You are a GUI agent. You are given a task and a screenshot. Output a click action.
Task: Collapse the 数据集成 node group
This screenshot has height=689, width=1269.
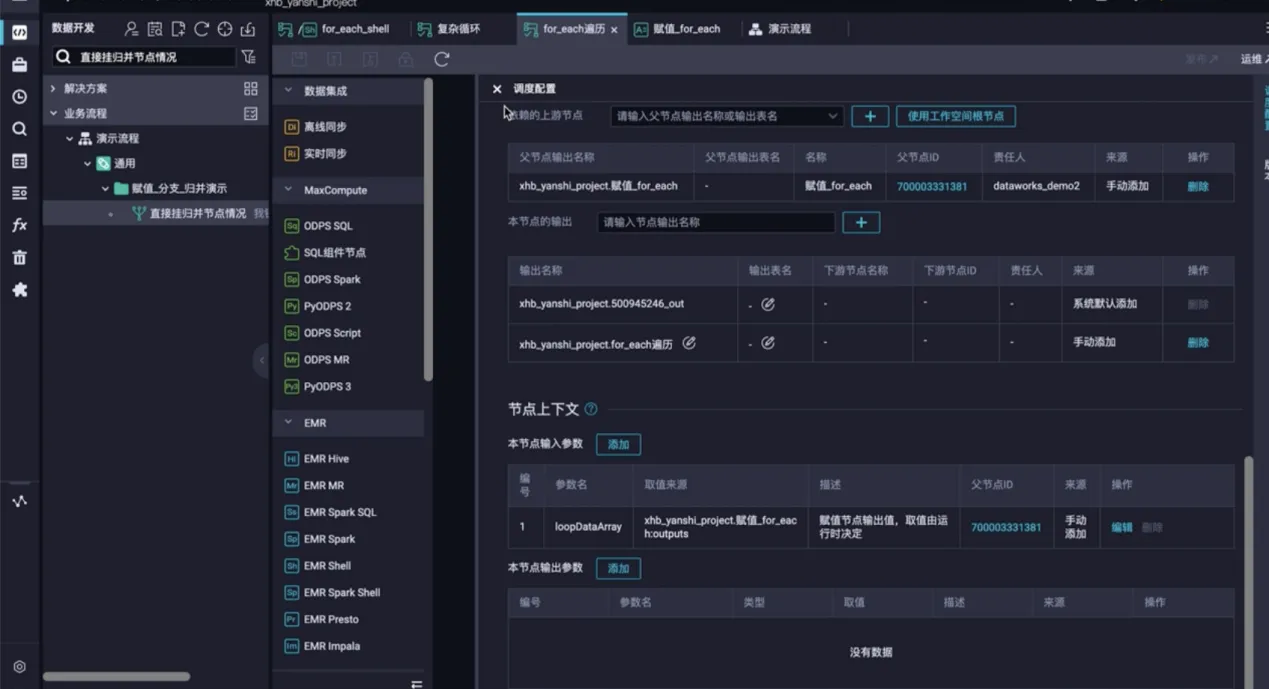288,90
